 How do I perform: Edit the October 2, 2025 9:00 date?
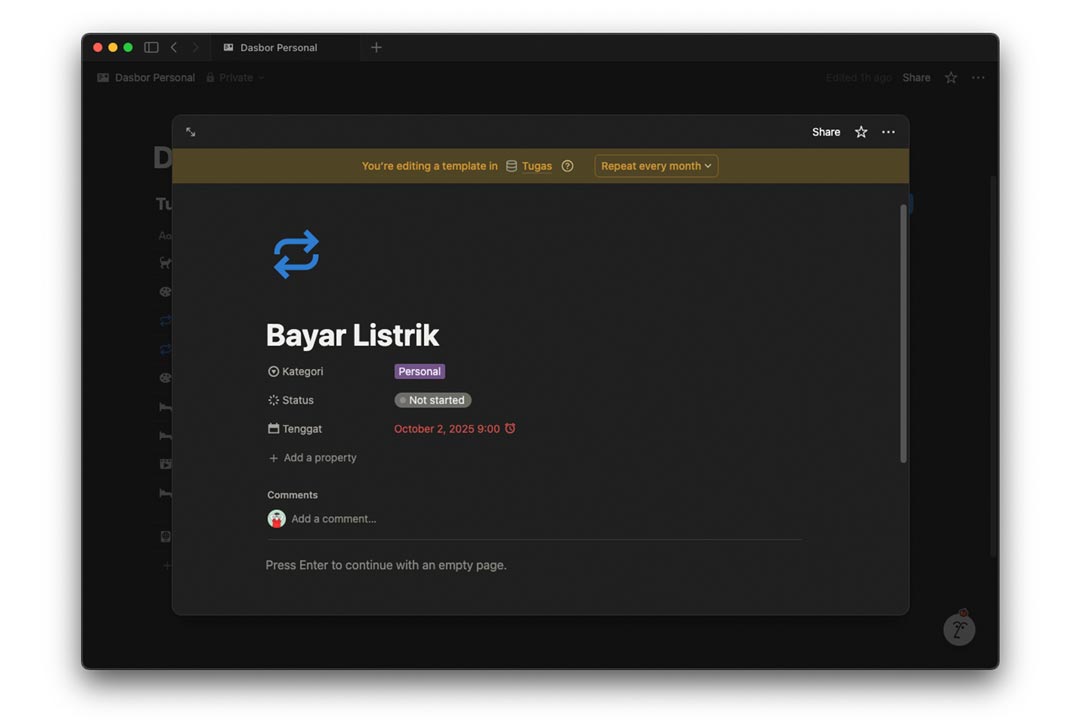446,429
